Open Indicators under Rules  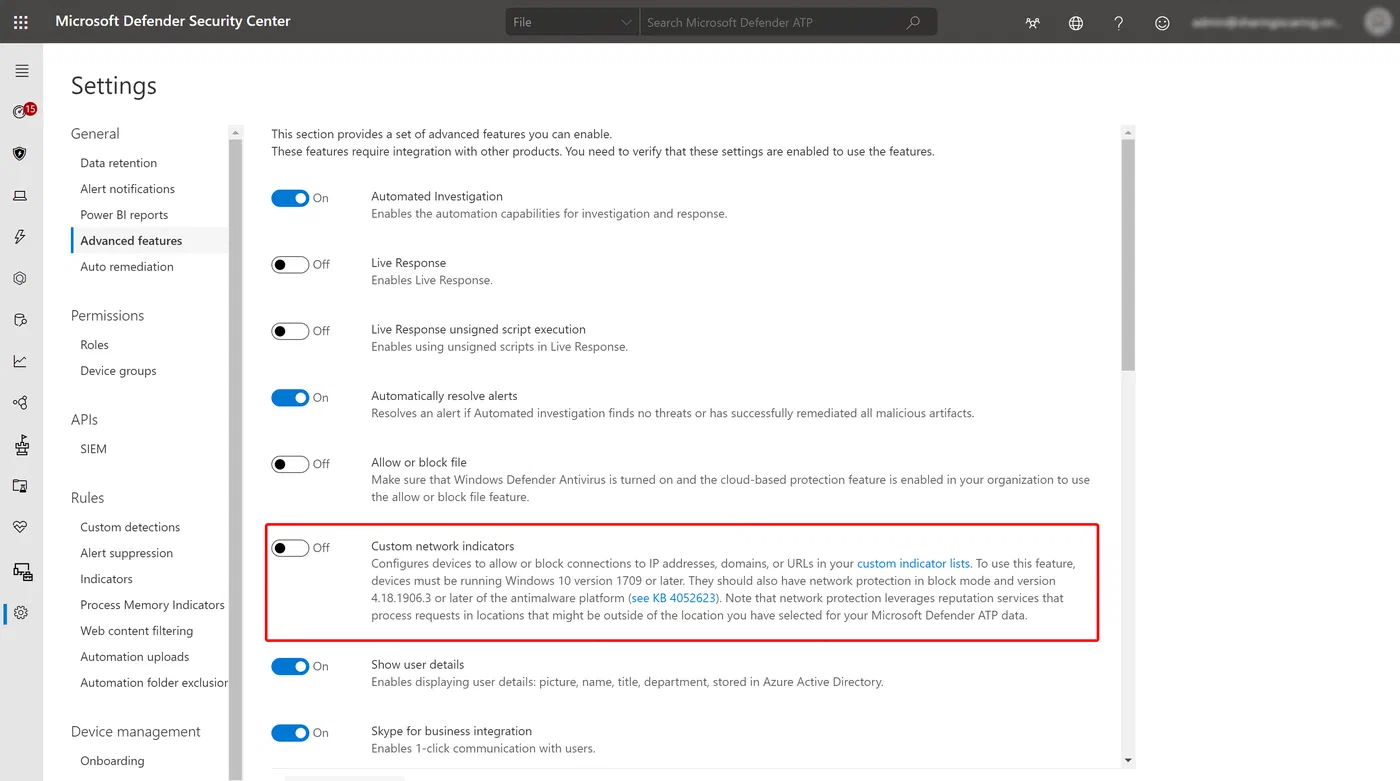106,579
